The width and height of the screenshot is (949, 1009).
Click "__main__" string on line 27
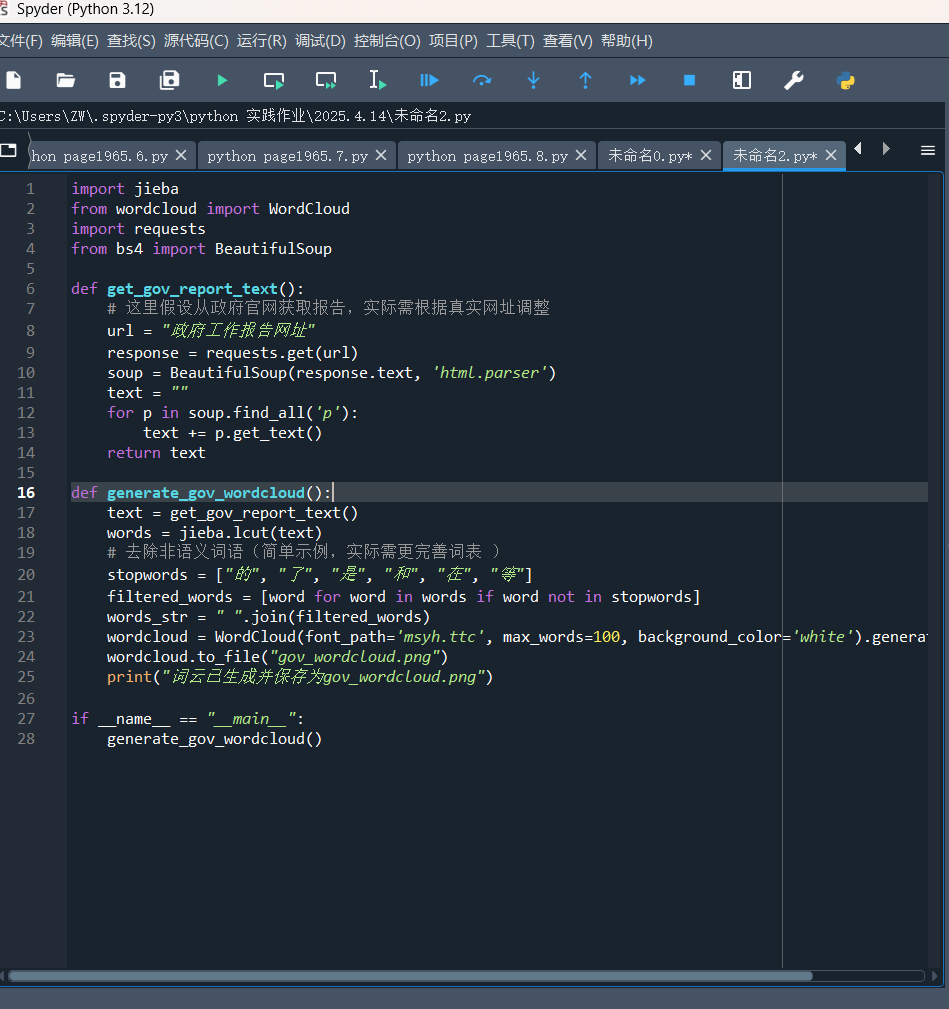(x=251, y=719)
